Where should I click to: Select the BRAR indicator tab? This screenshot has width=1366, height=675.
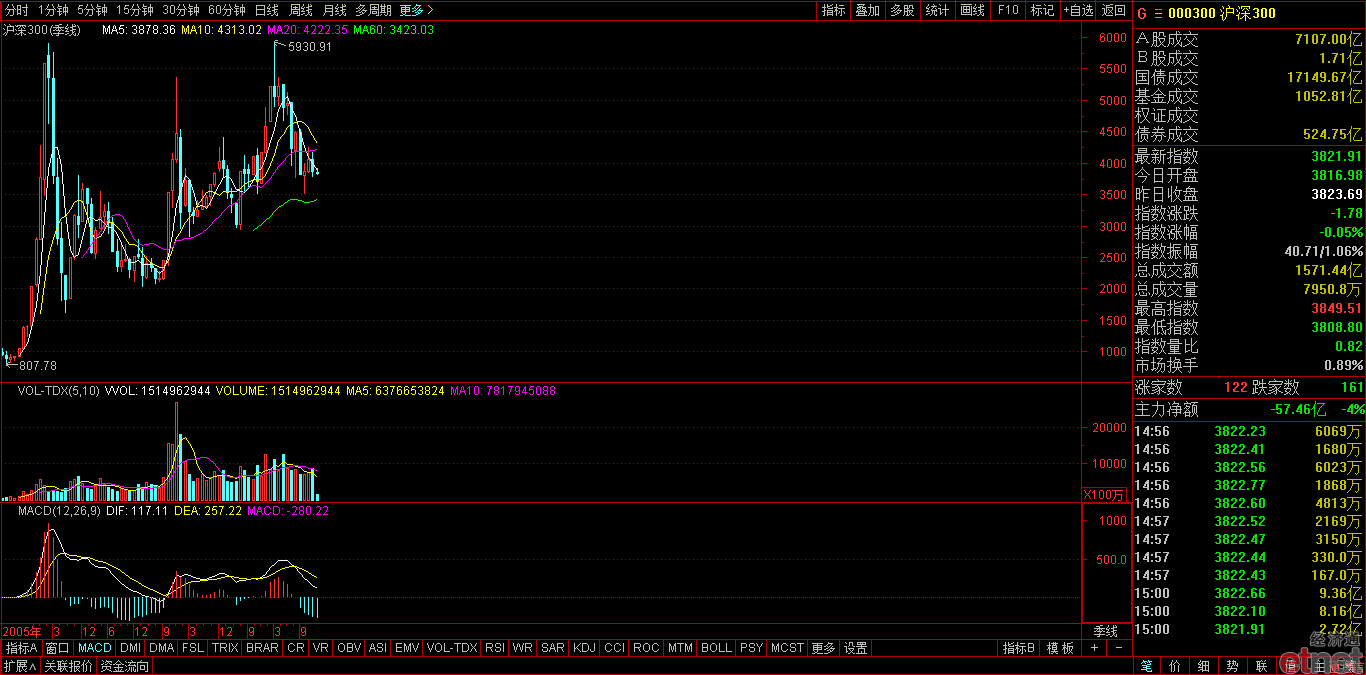pos(262,648)
